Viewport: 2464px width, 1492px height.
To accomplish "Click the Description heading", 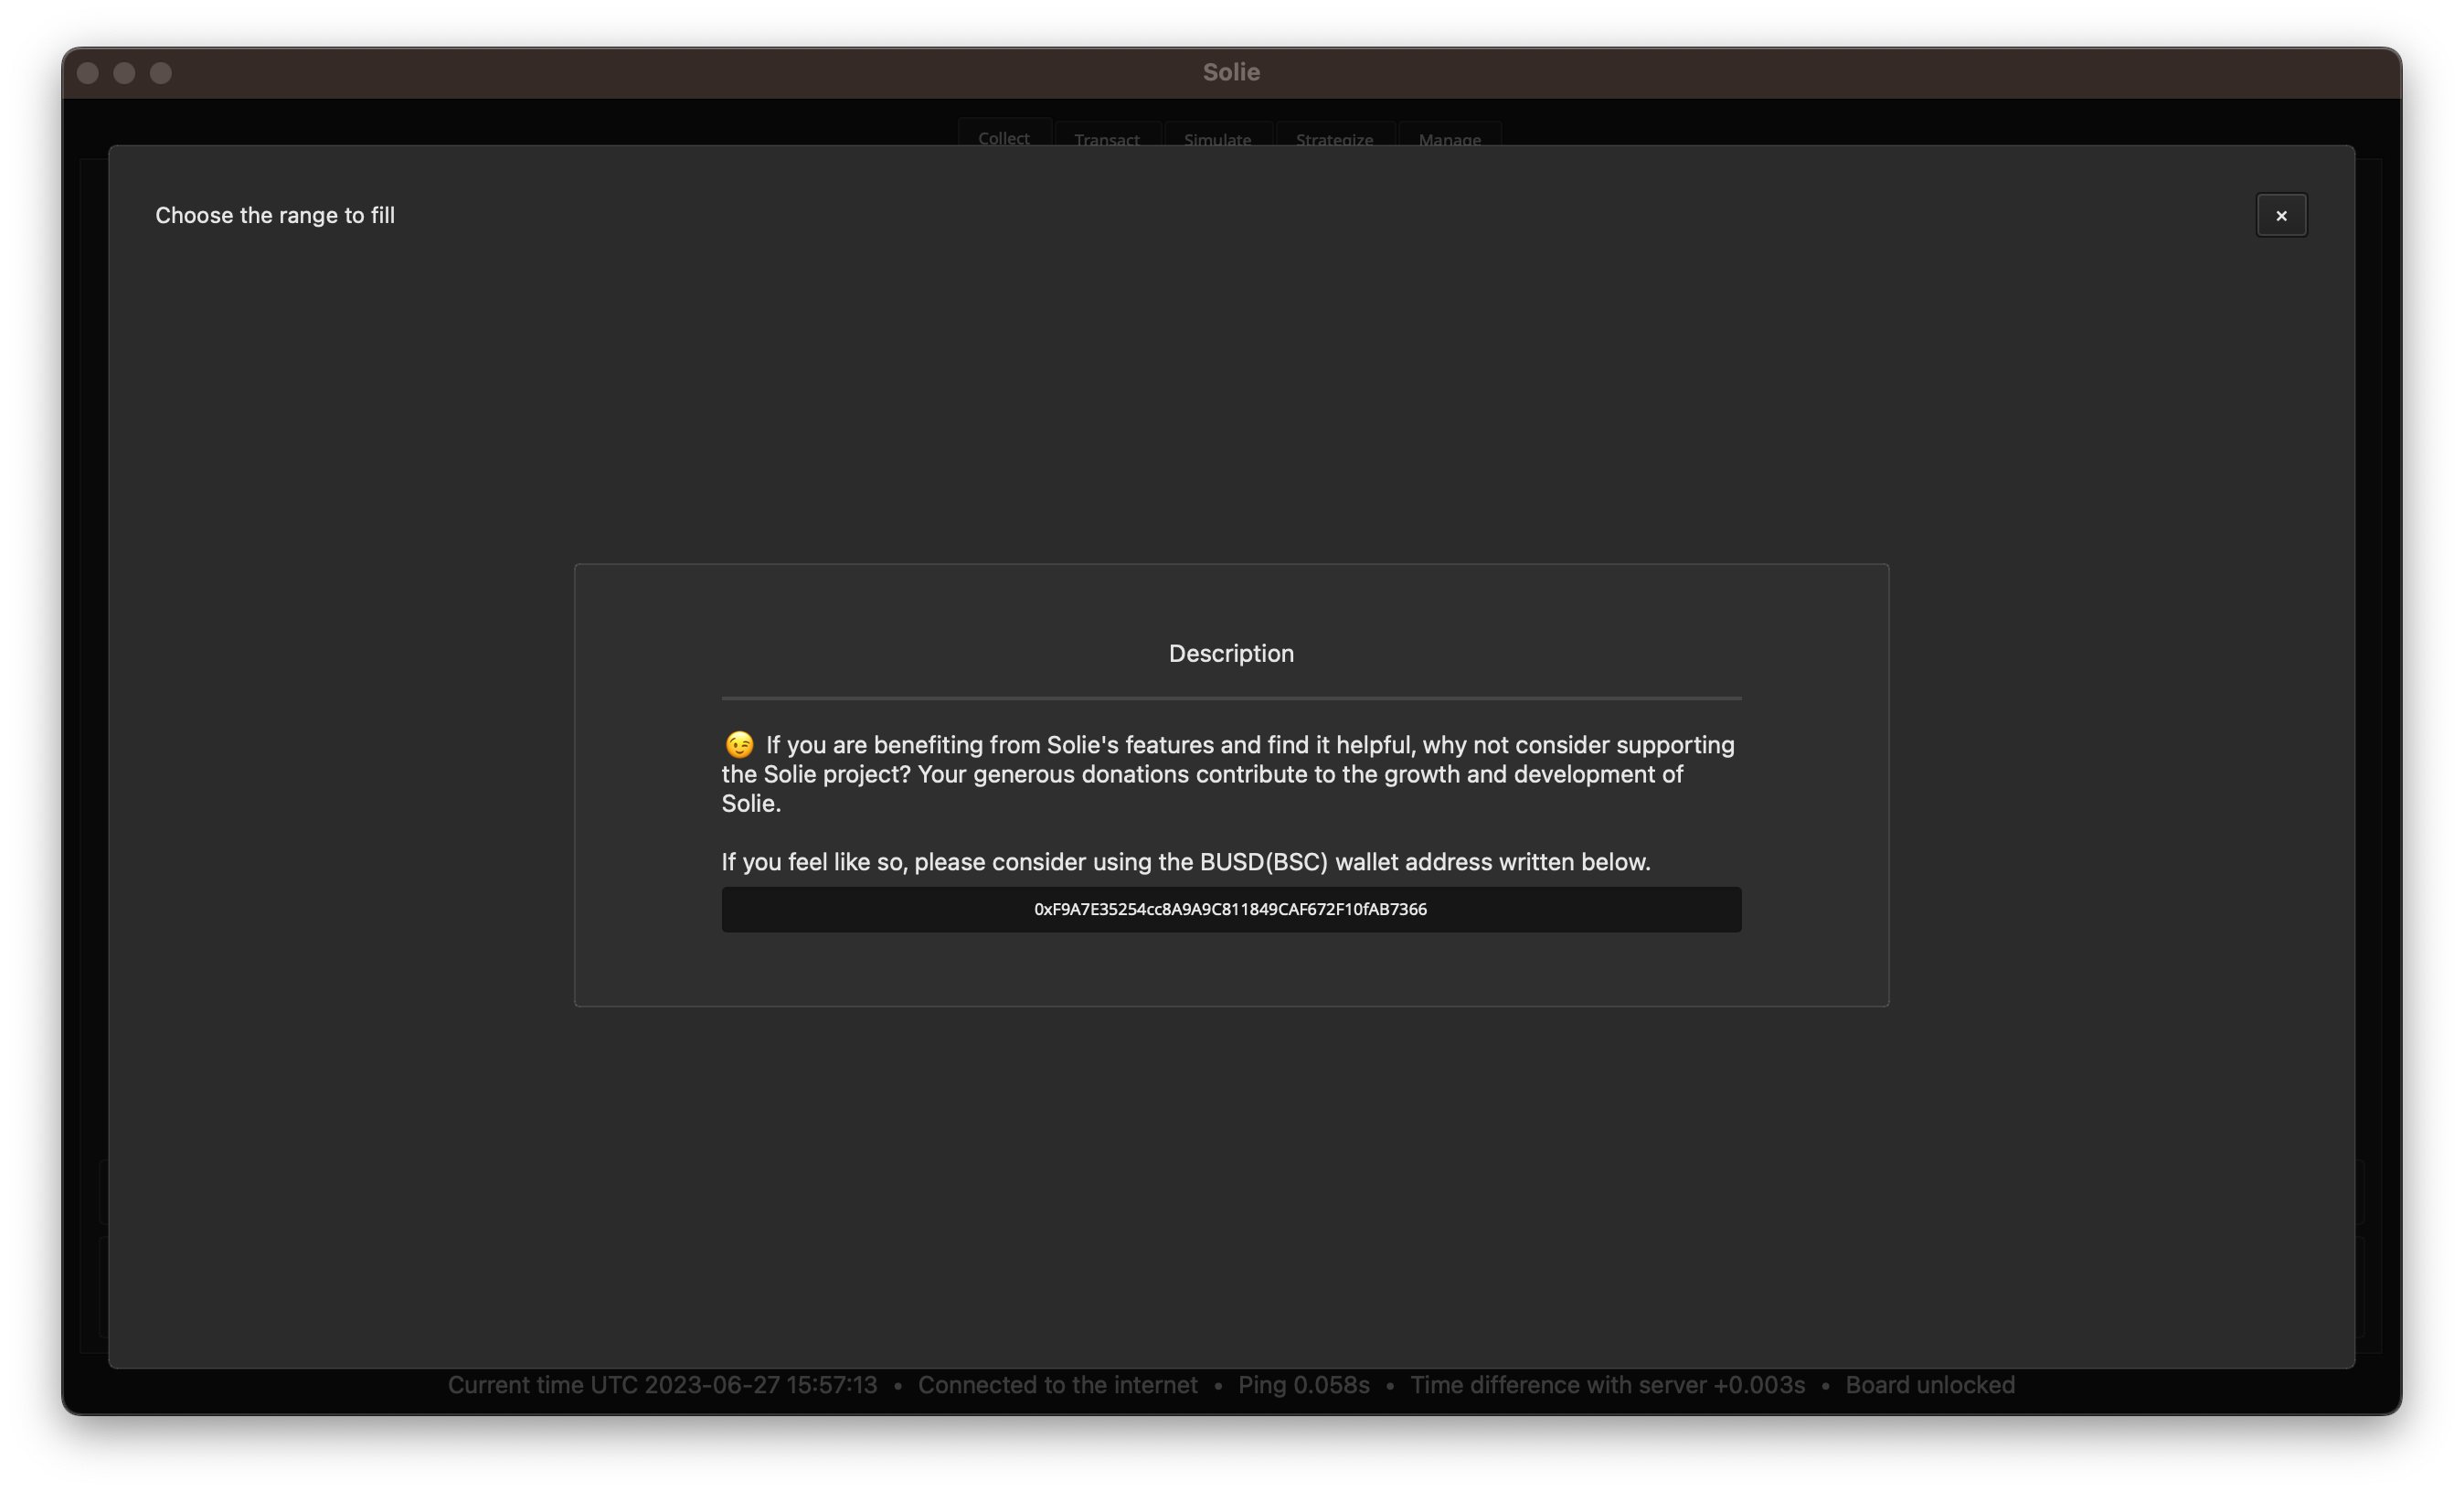I will coord(1231,653).
